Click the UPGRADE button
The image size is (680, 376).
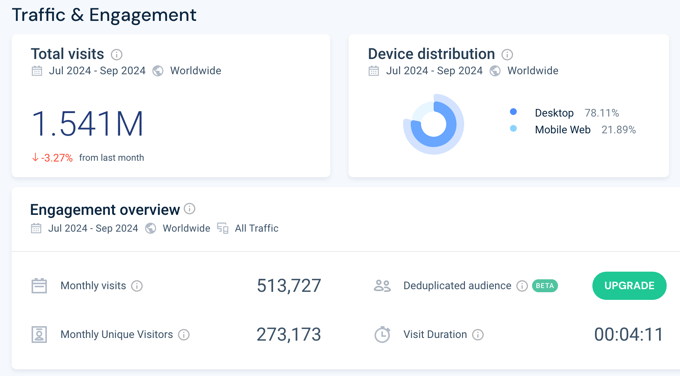point(629,286)
